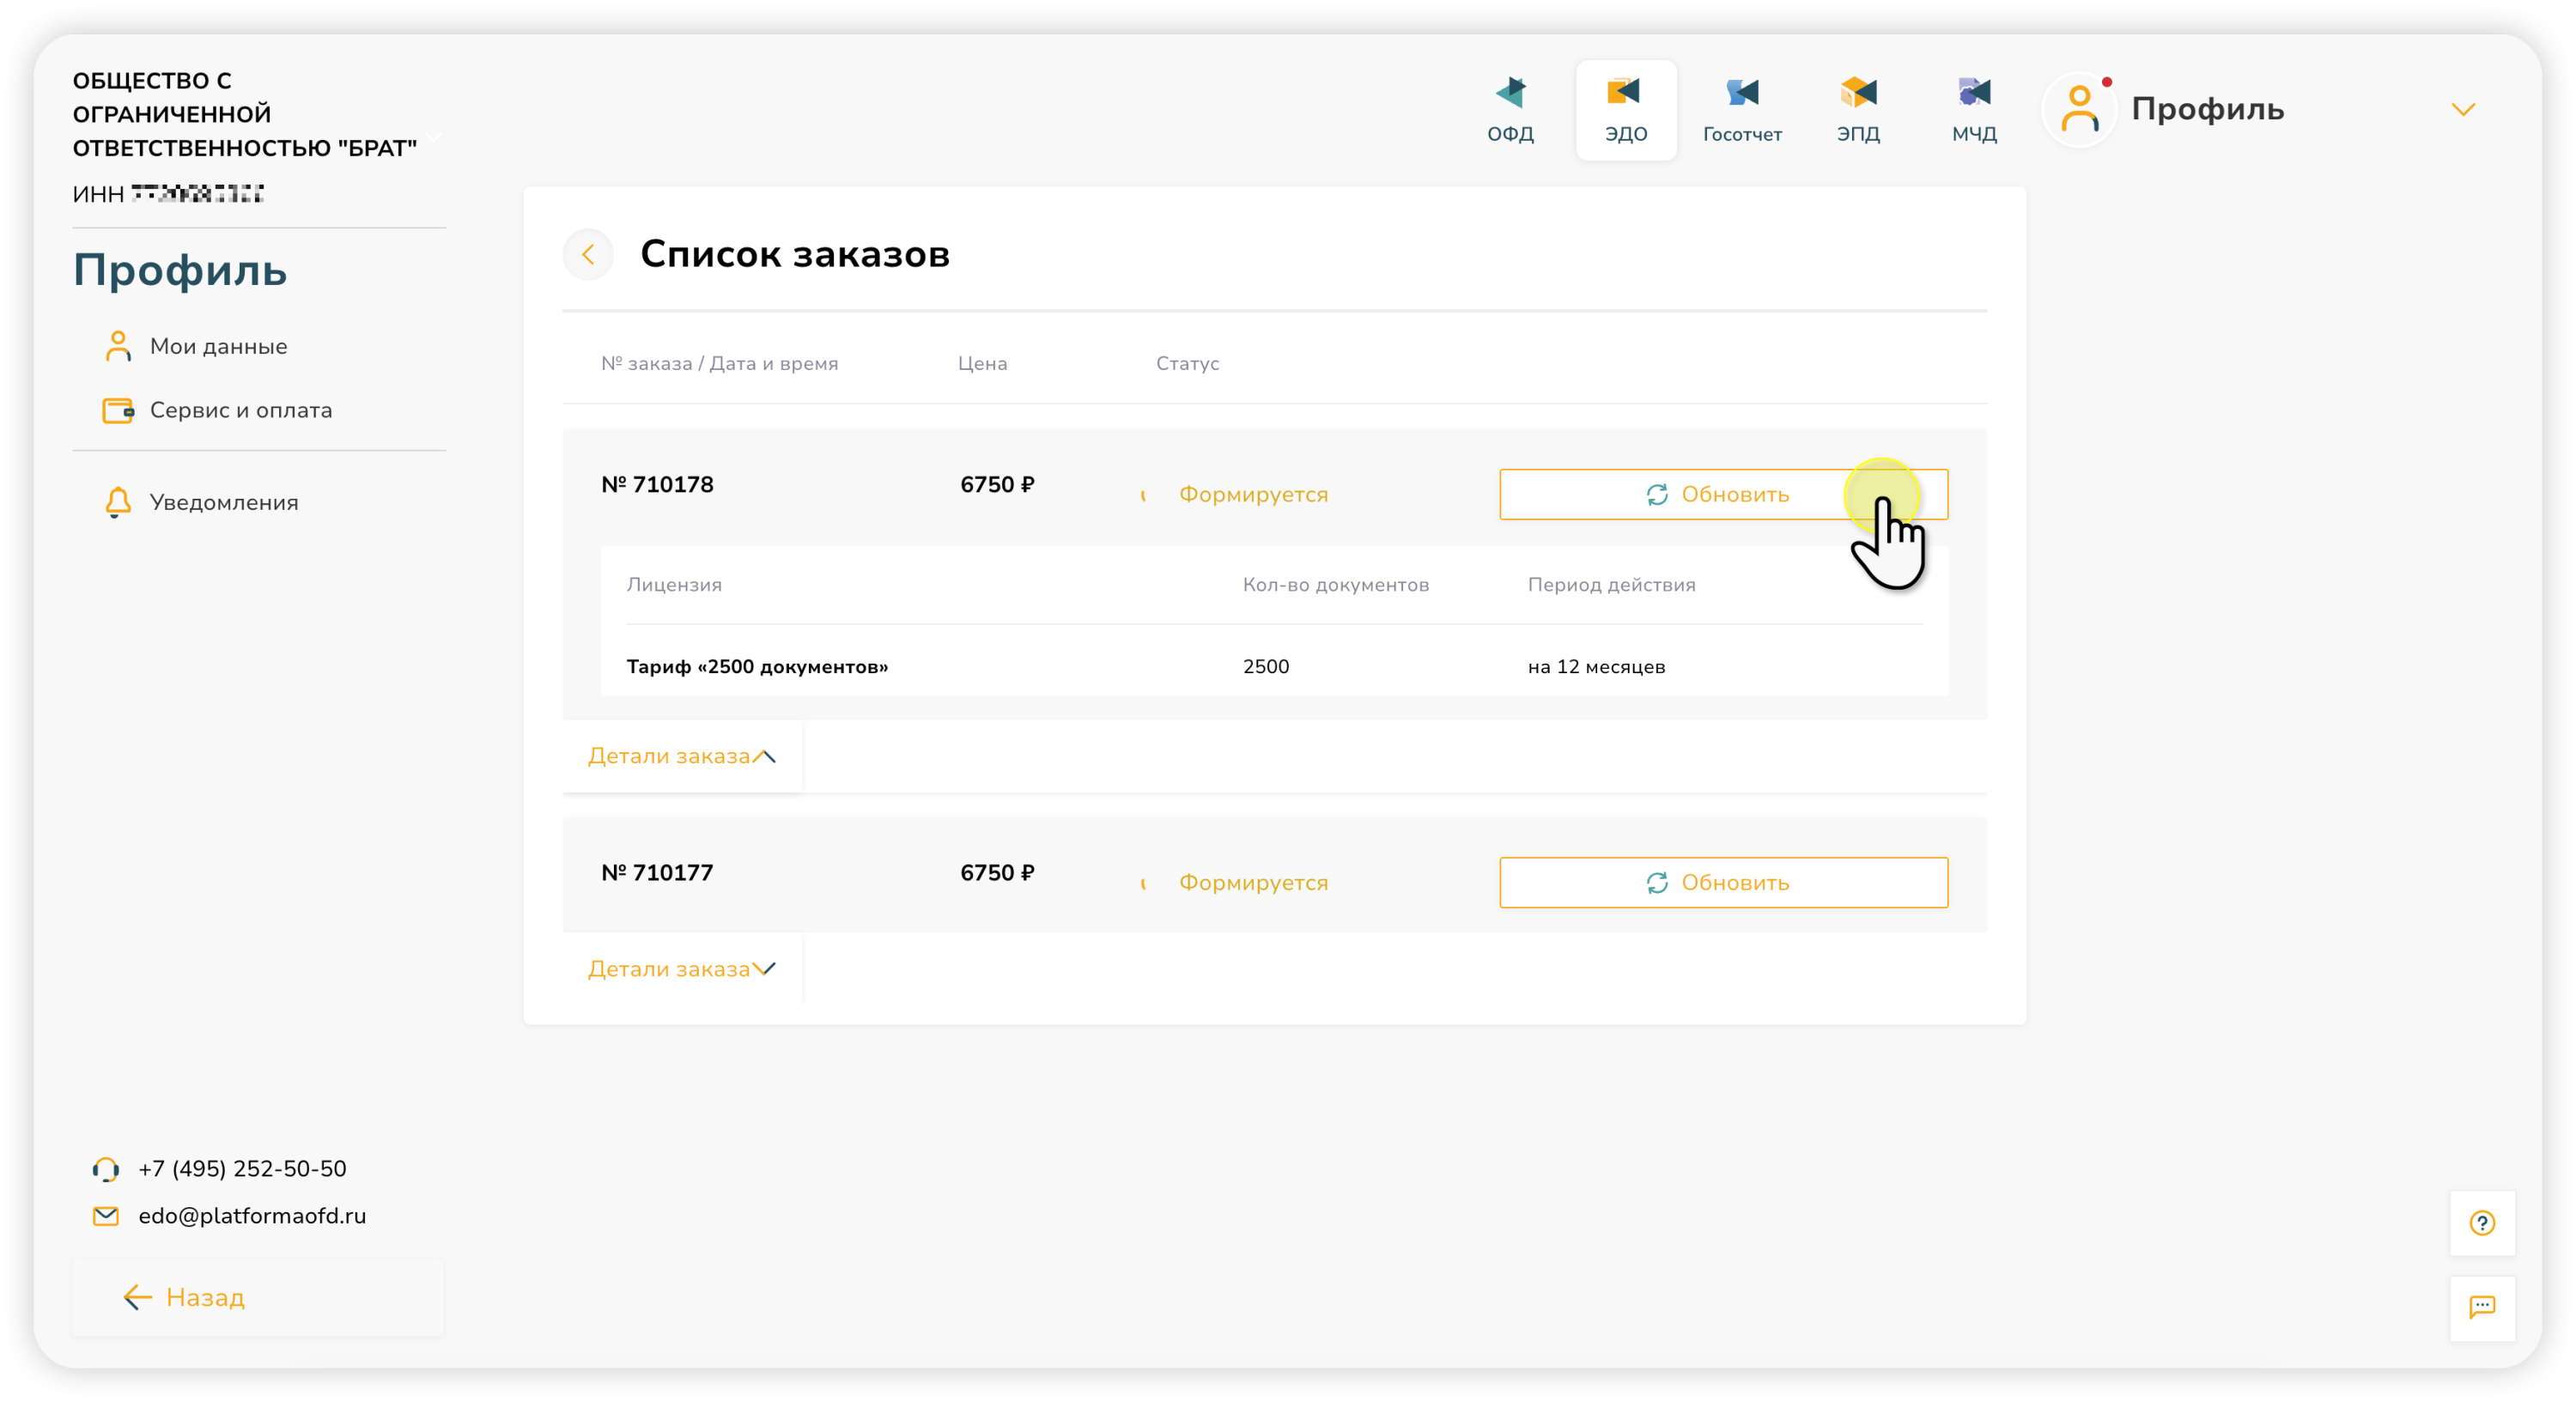
Task: Open the ЭПД service icon
Action: [x=1858, y=109]
